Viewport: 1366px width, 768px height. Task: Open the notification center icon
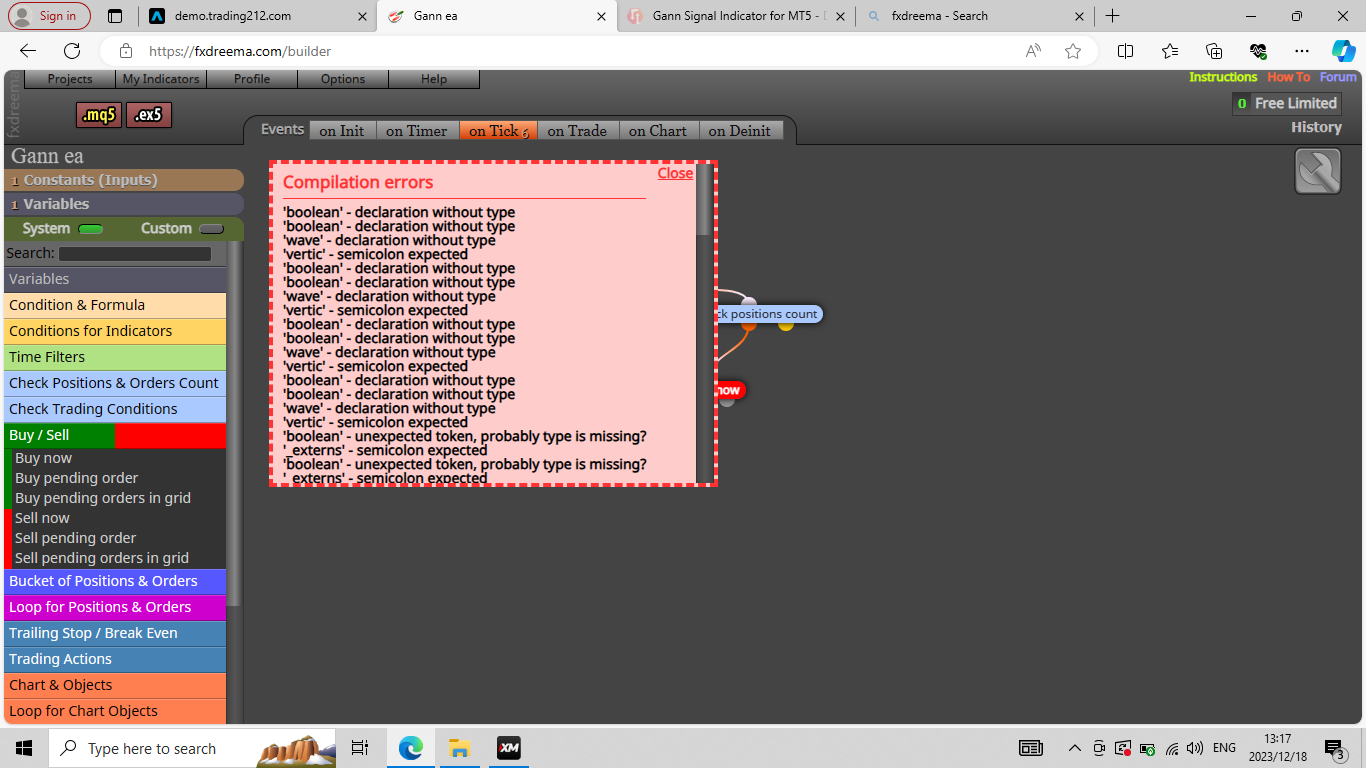point(1334,748)
